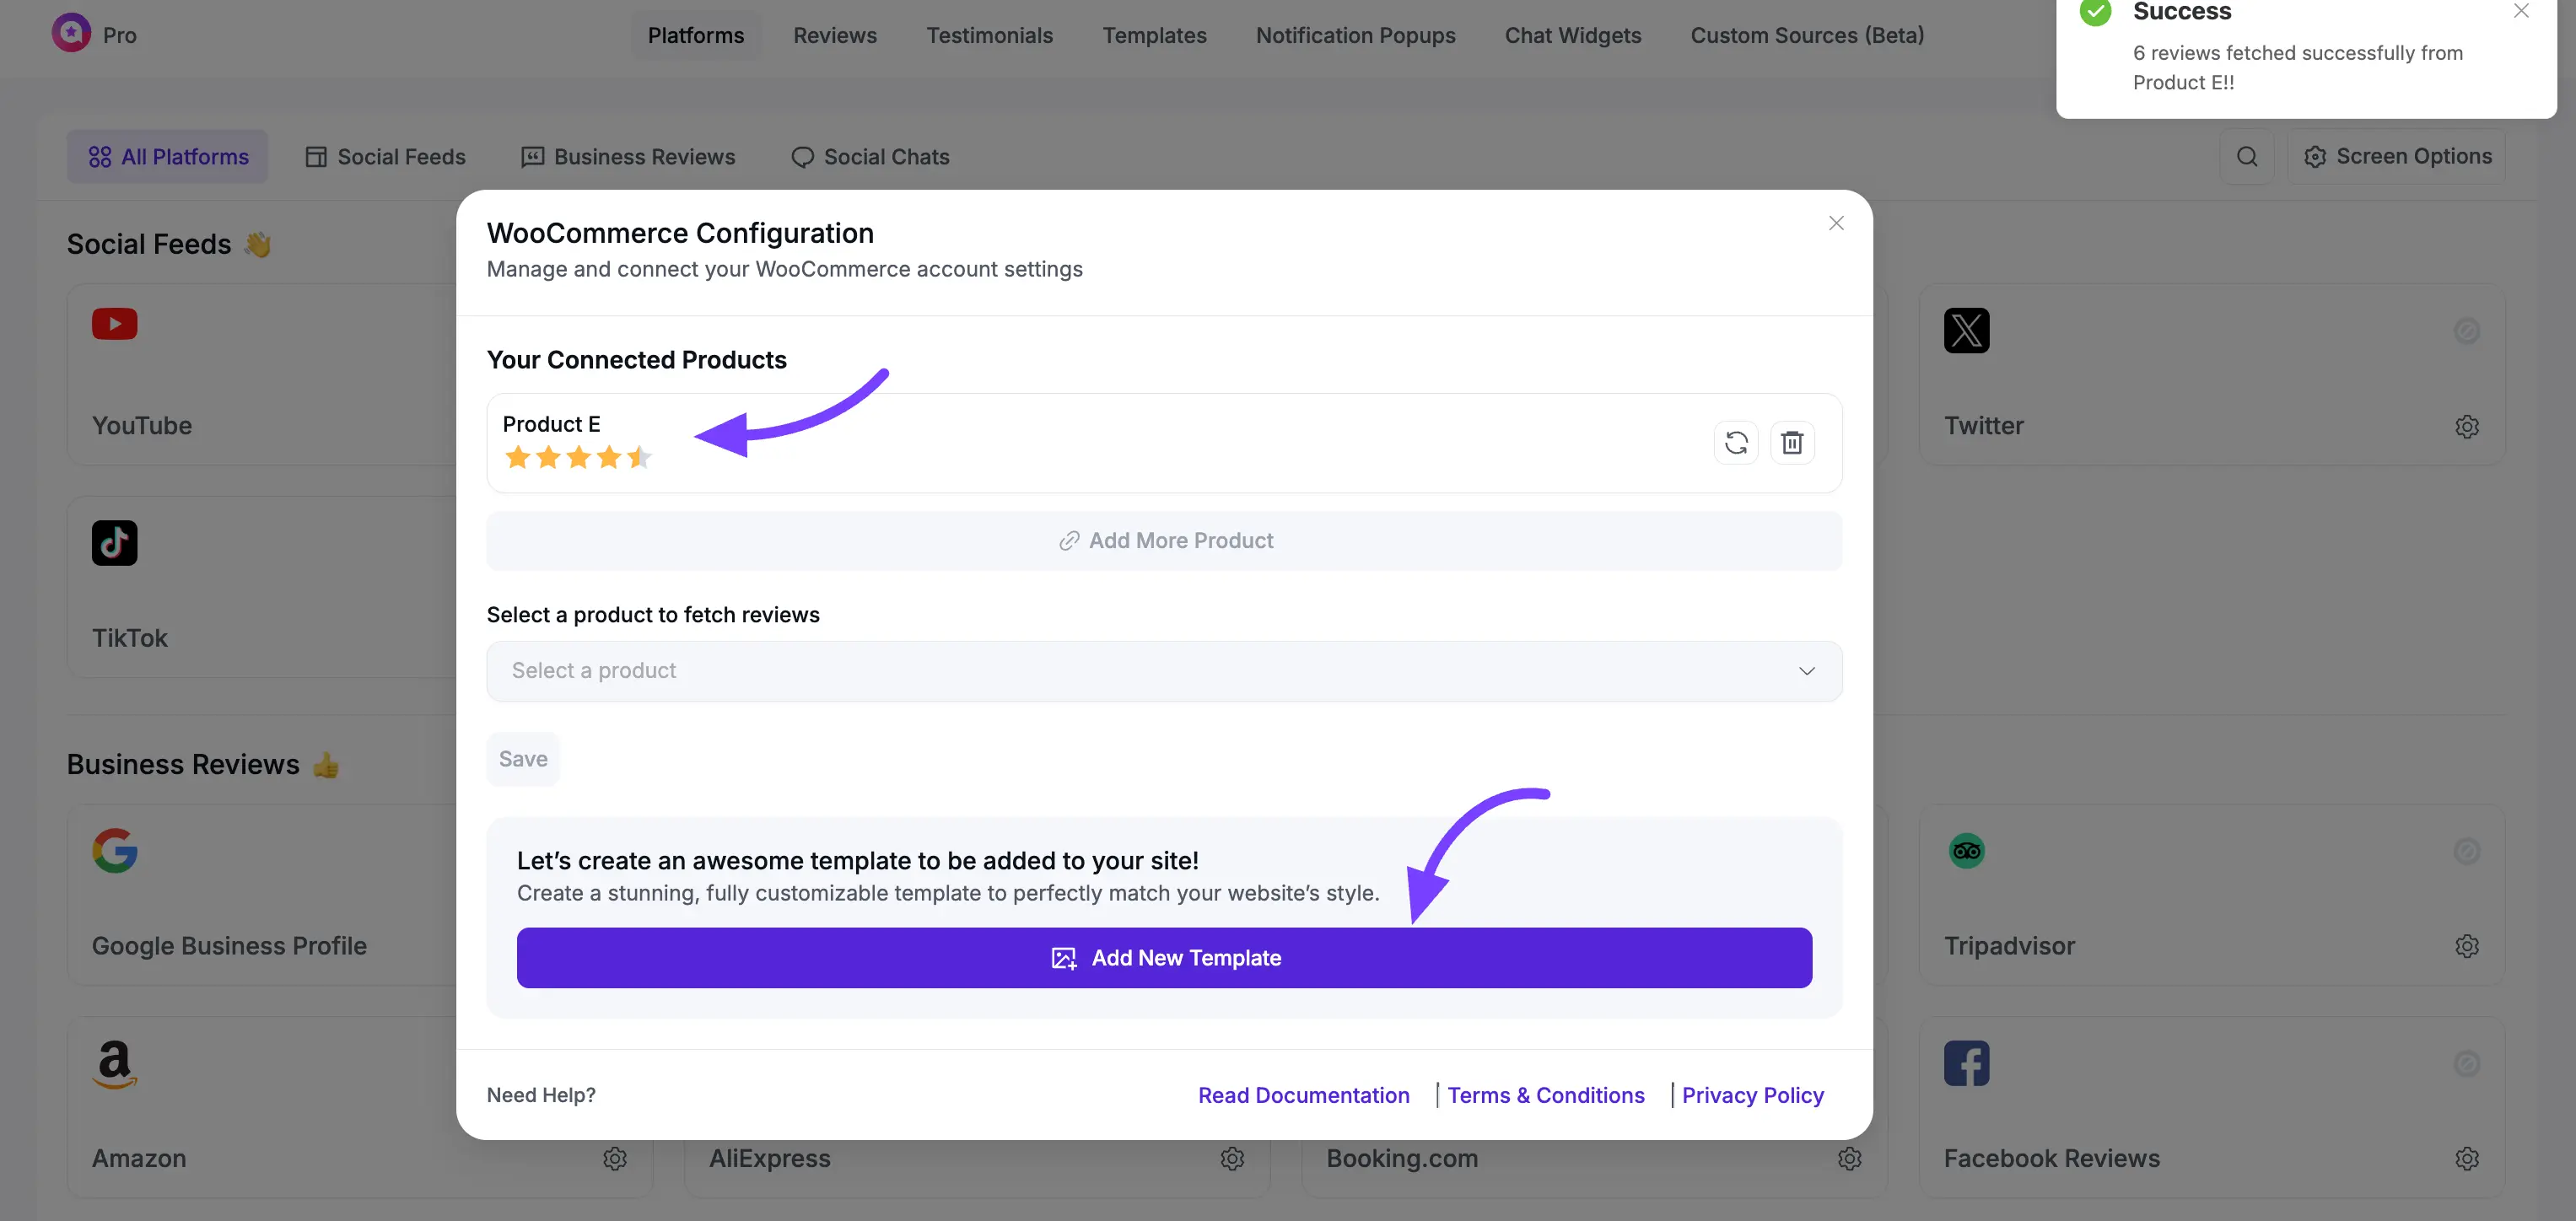Open the Read Documentation link

tap(1303, 1095)
